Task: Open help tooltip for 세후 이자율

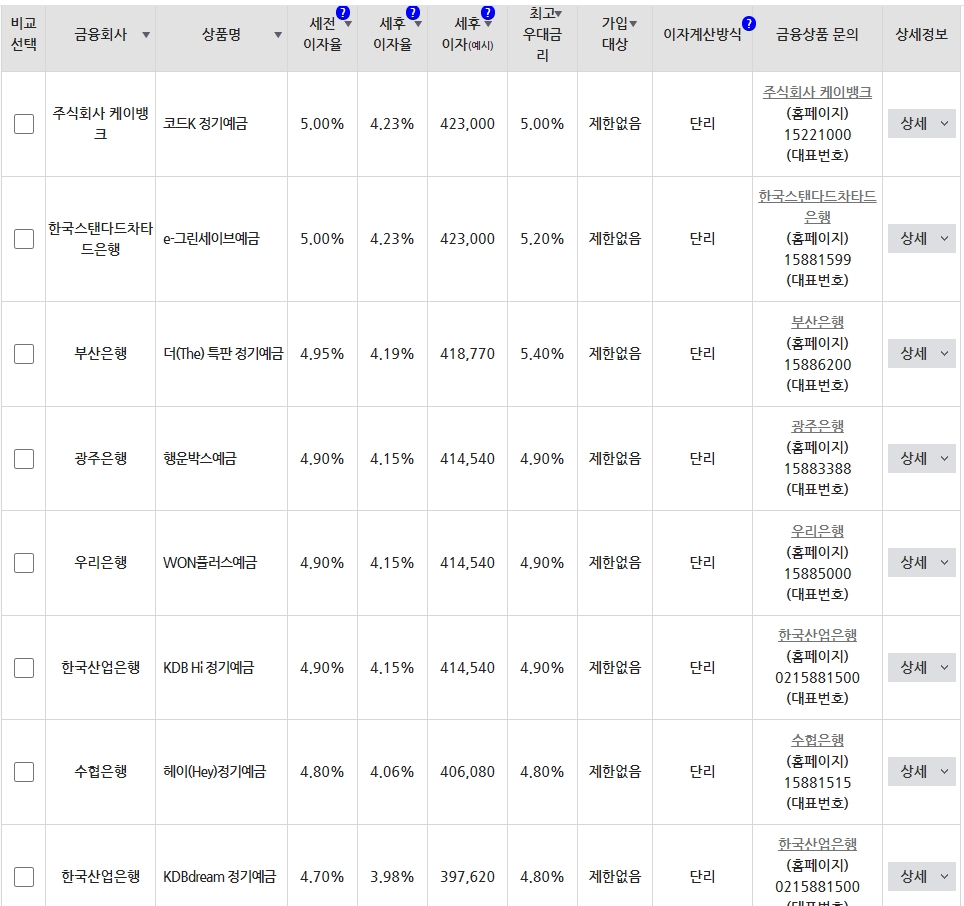Action: click(413, 12)
